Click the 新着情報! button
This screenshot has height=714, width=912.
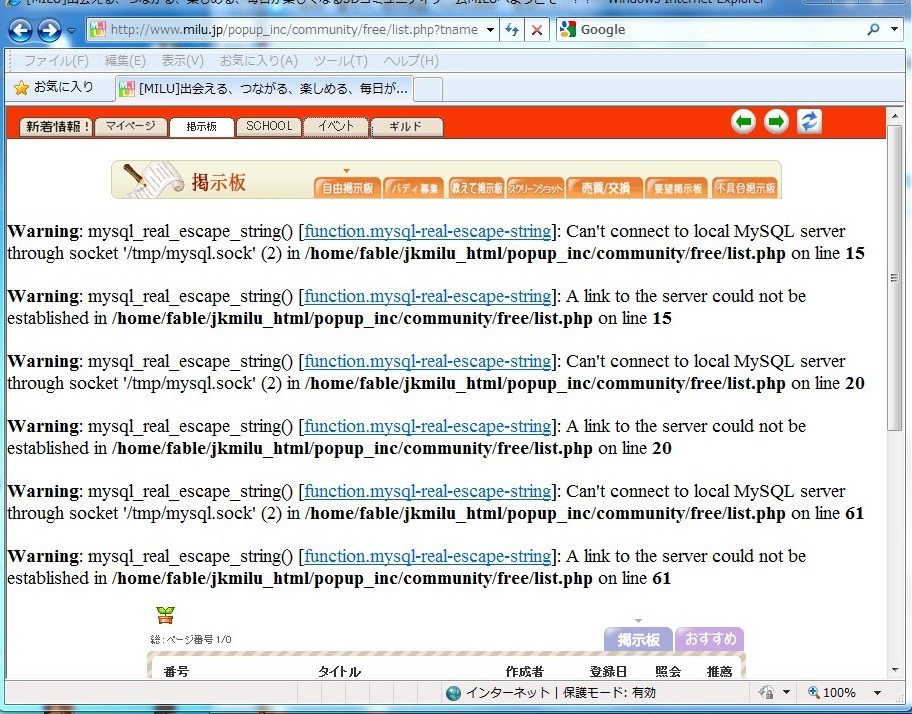57,126
